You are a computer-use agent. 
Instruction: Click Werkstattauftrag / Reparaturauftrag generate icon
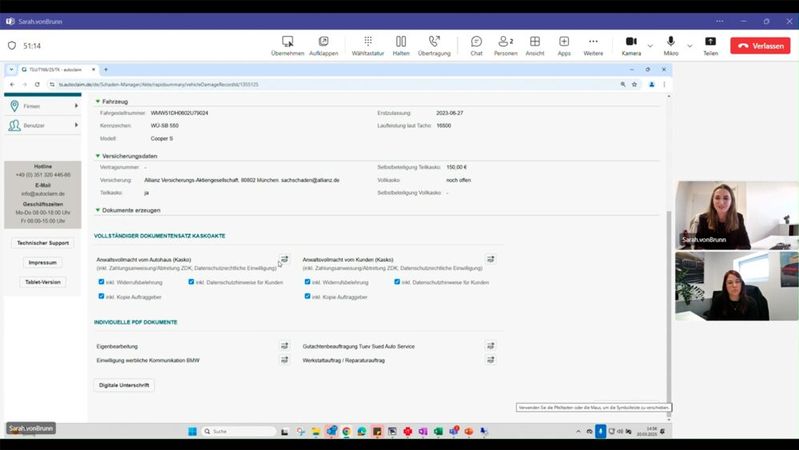point(490,360)
